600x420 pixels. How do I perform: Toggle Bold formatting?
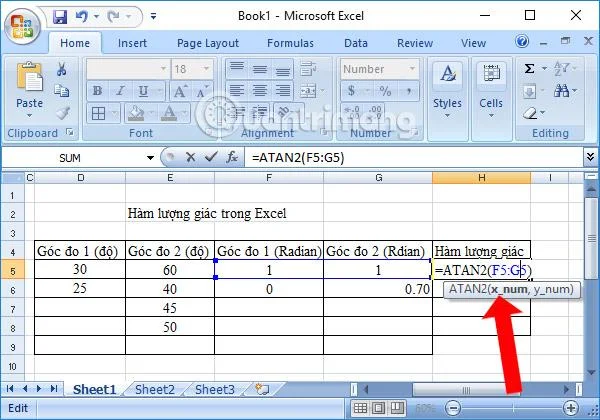98,91
